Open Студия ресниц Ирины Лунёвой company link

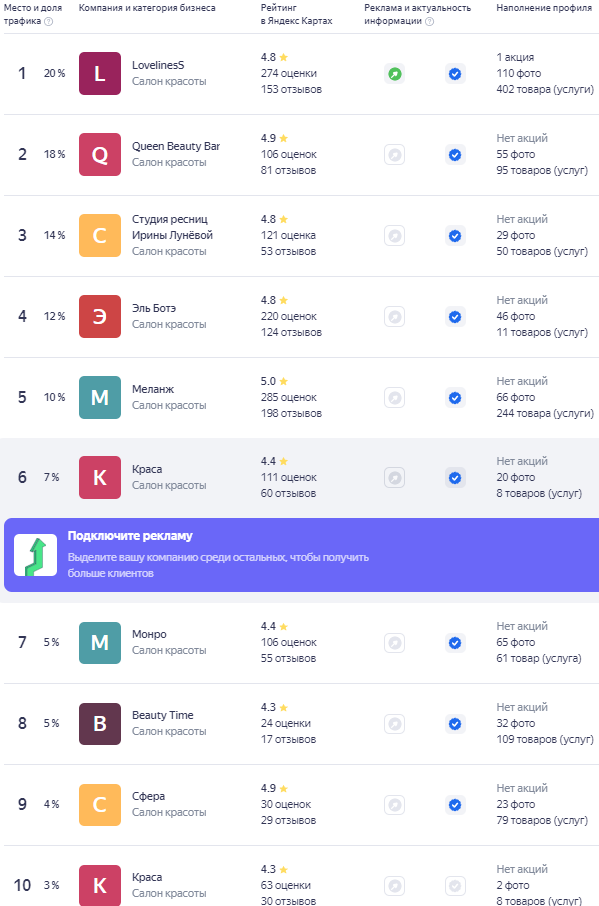pyautogui.click(x=172, y=227)
